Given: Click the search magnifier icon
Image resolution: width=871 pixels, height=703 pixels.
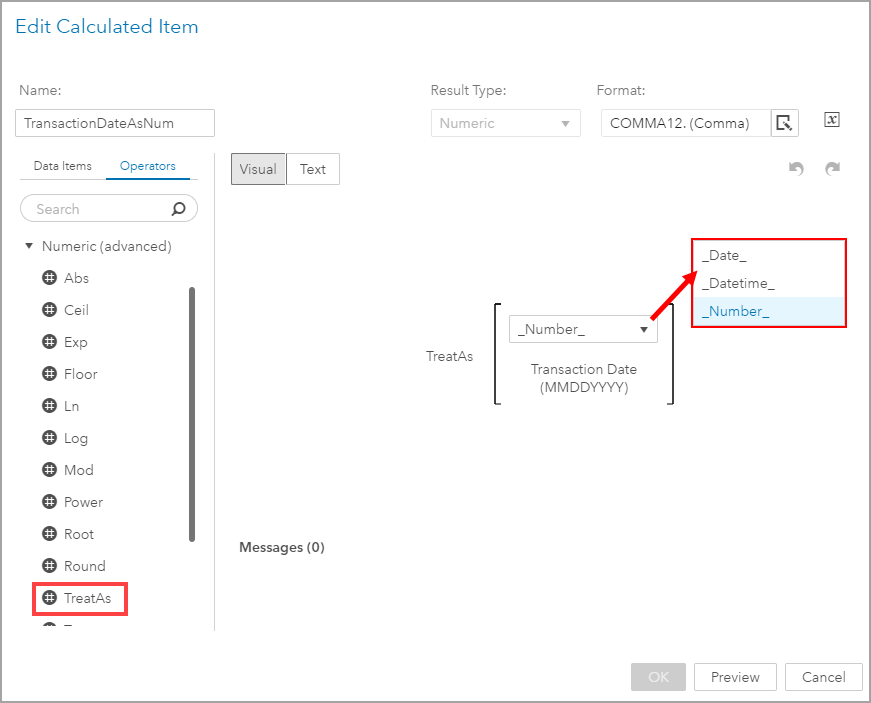Looking at the screenshot, I should click(x=179, y=209).
